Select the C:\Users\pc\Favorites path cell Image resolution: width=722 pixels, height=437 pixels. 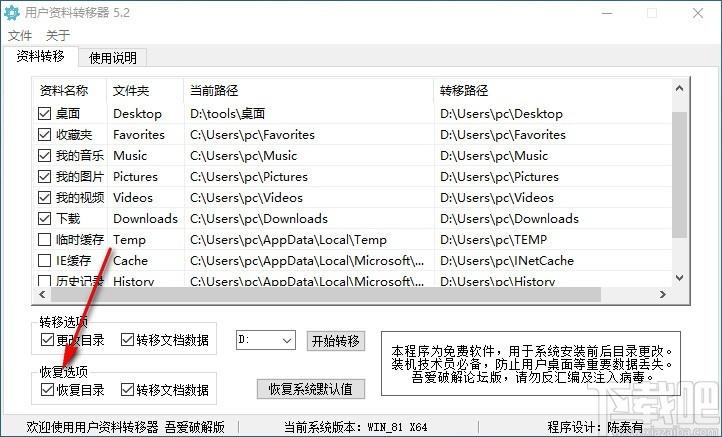252,134
